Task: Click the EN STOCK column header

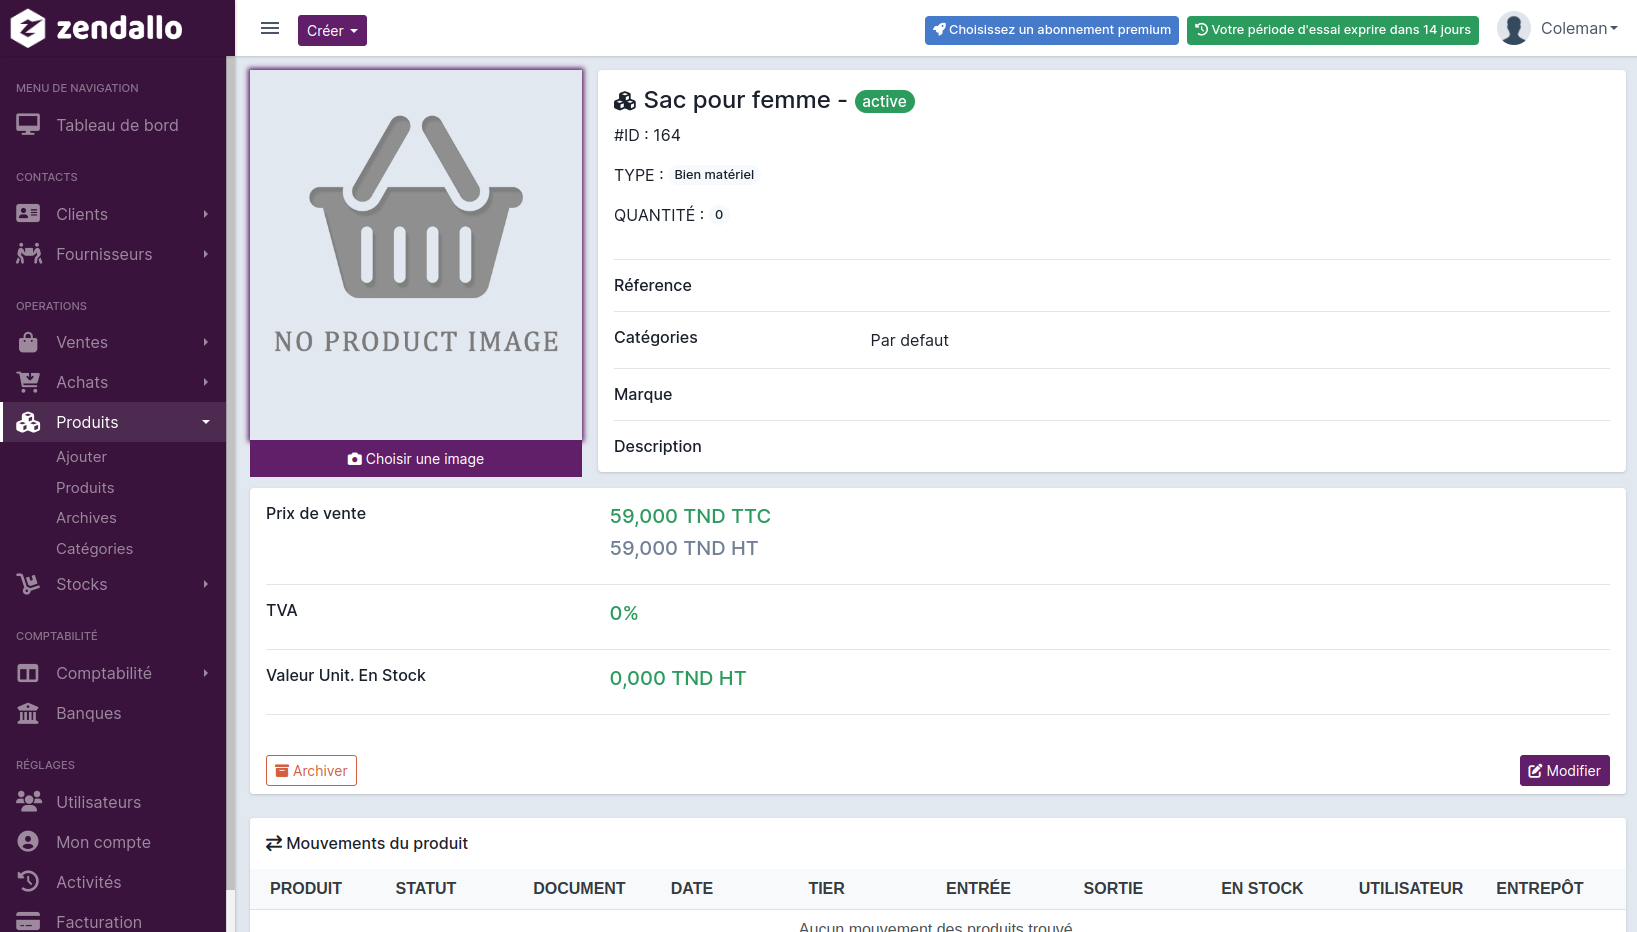Action: click(1262, 888)
